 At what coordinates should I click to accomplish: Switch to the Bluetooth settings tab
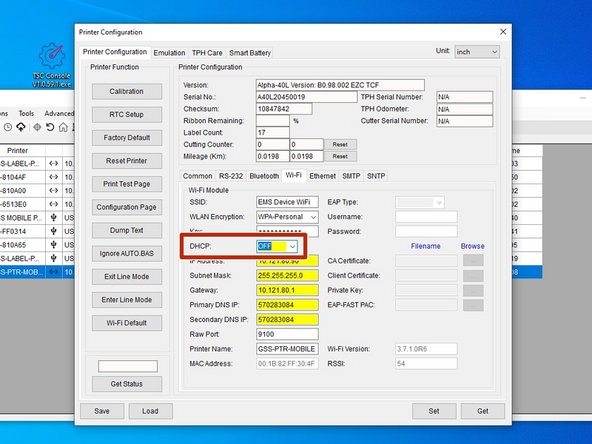pyautogui.click(x=264, y=176)
